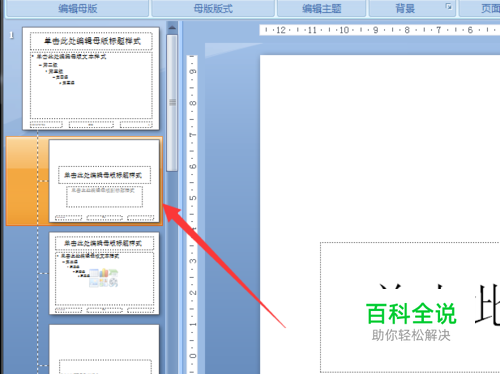Click the 编辑主题 ribbon group label
500x374 pixels.
pyautogui.click(x=322, y=8)
